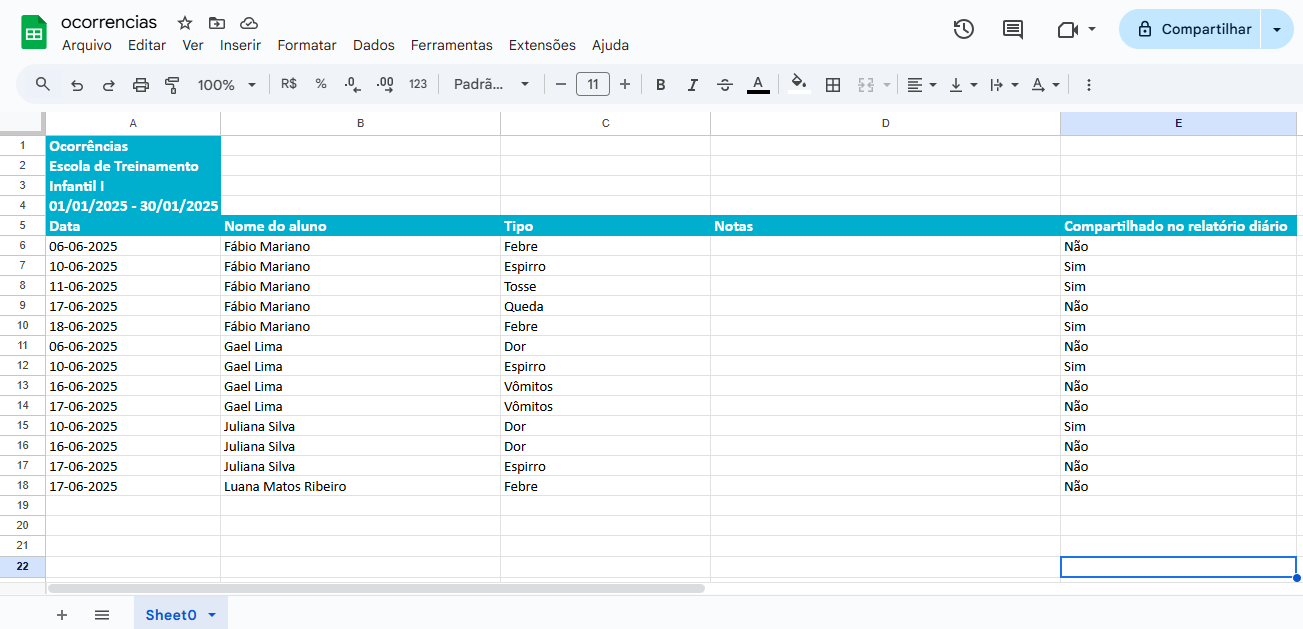Click the Compartilhar button
The height and width of the screenshot is (629, 1303).
[1190, 29]
